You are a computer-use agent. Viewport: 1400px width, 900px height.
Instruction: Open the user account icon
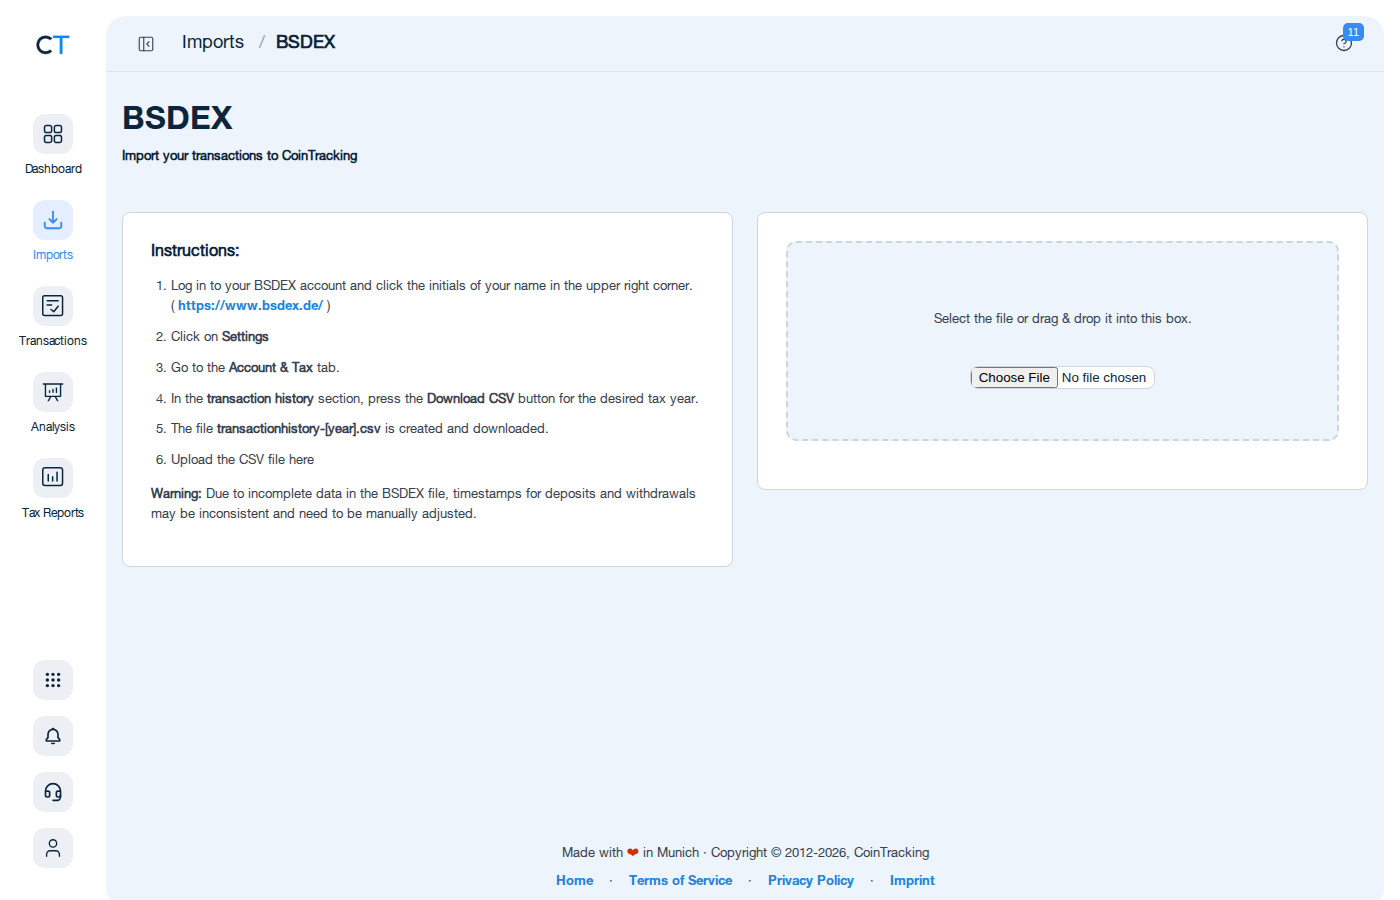[53, 848]
